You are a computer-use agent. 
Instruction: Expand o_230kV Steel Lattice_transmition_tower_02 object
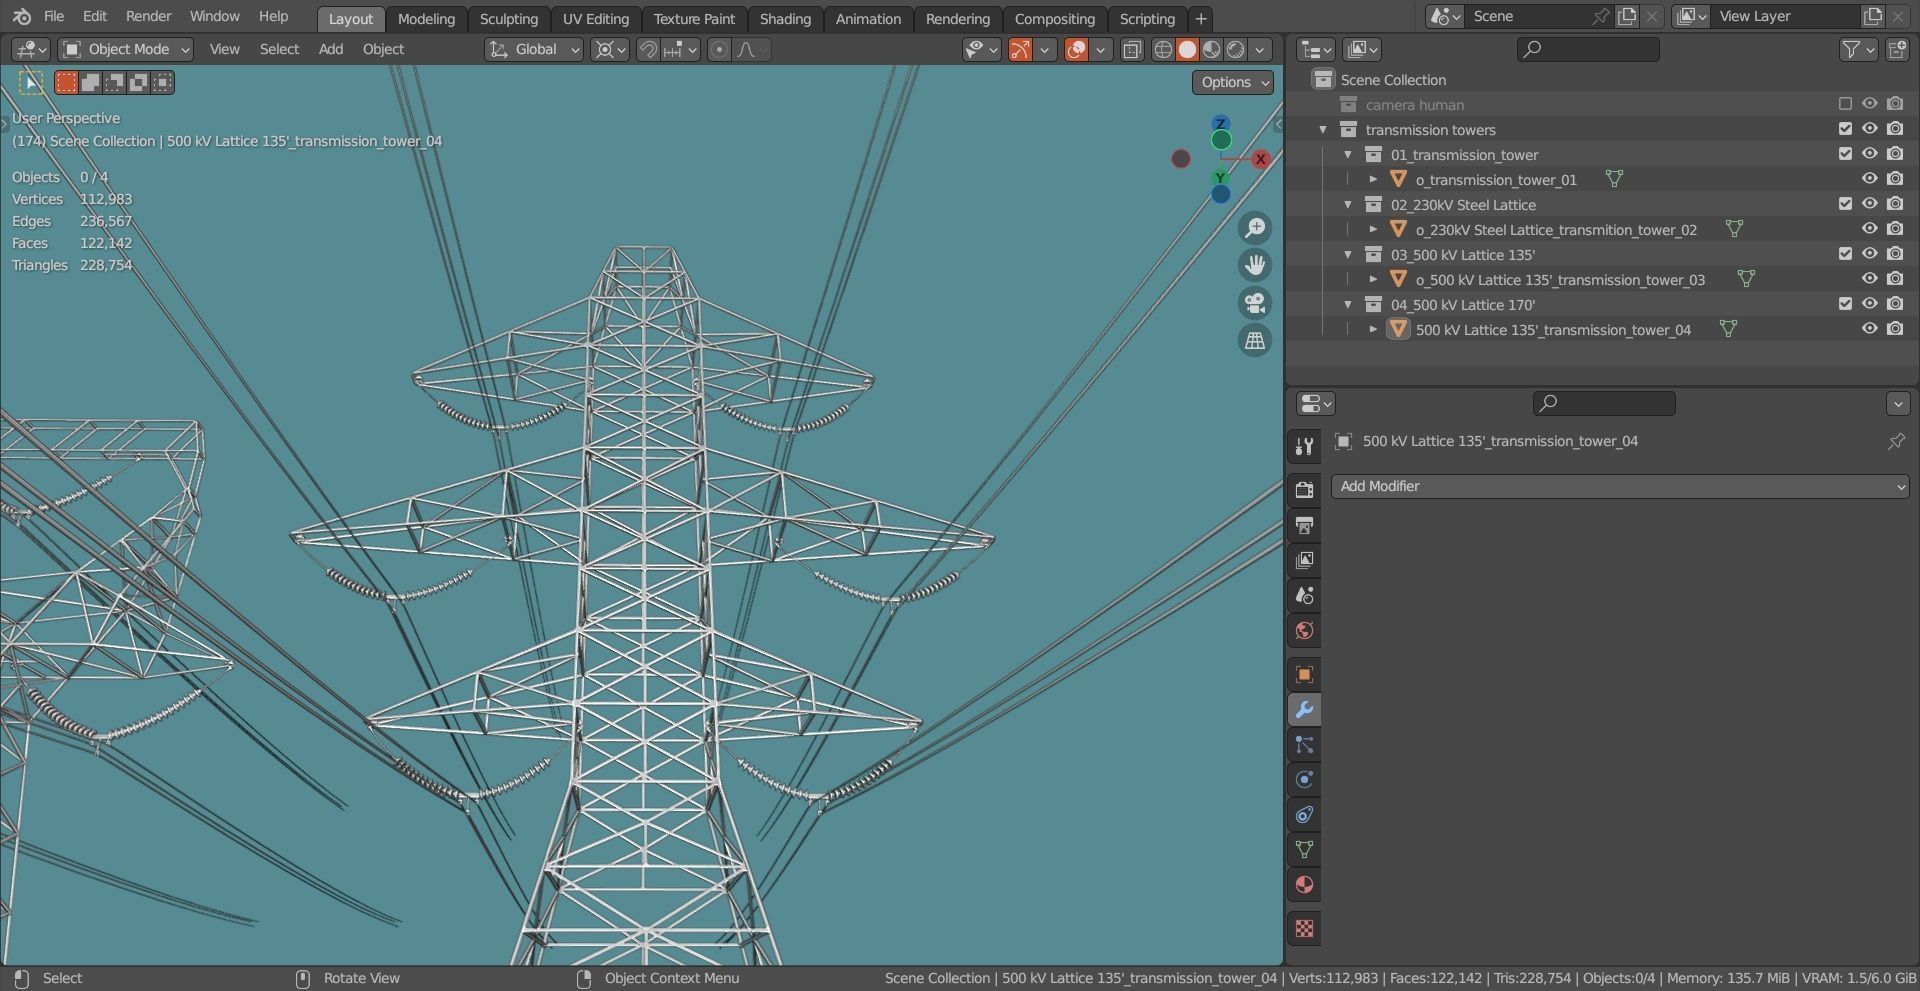[x=1373, y=230]
